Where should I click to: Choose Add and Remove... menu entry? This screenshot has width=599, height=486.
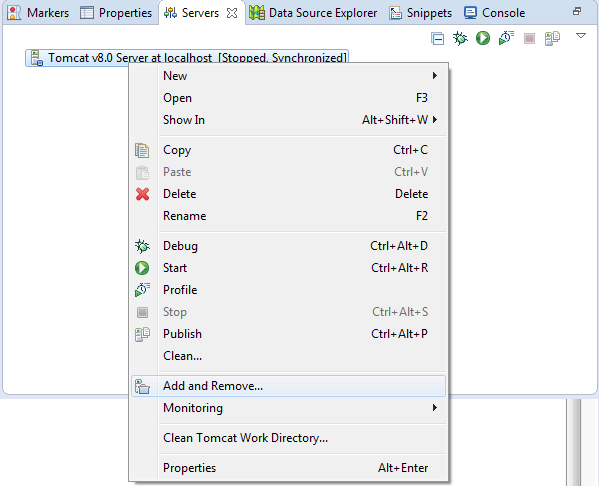288,386
